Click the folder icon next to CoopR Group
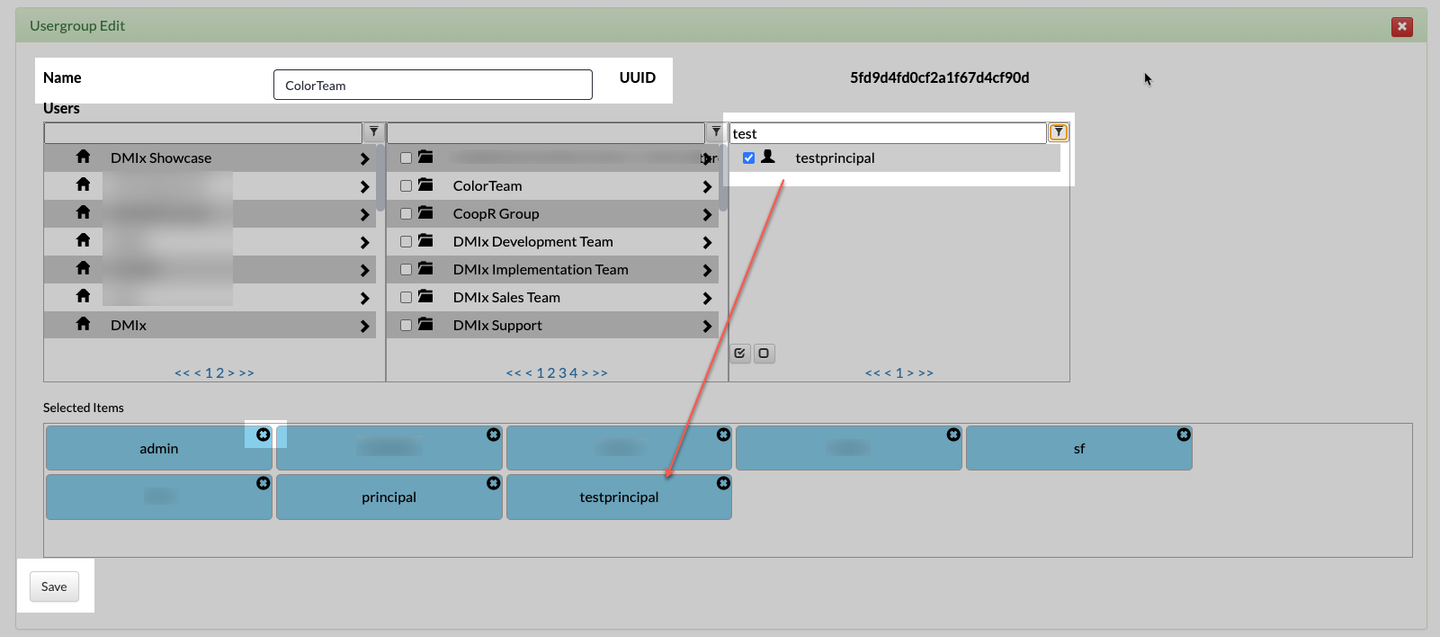 pyautogui.click(x=426, y=213)
